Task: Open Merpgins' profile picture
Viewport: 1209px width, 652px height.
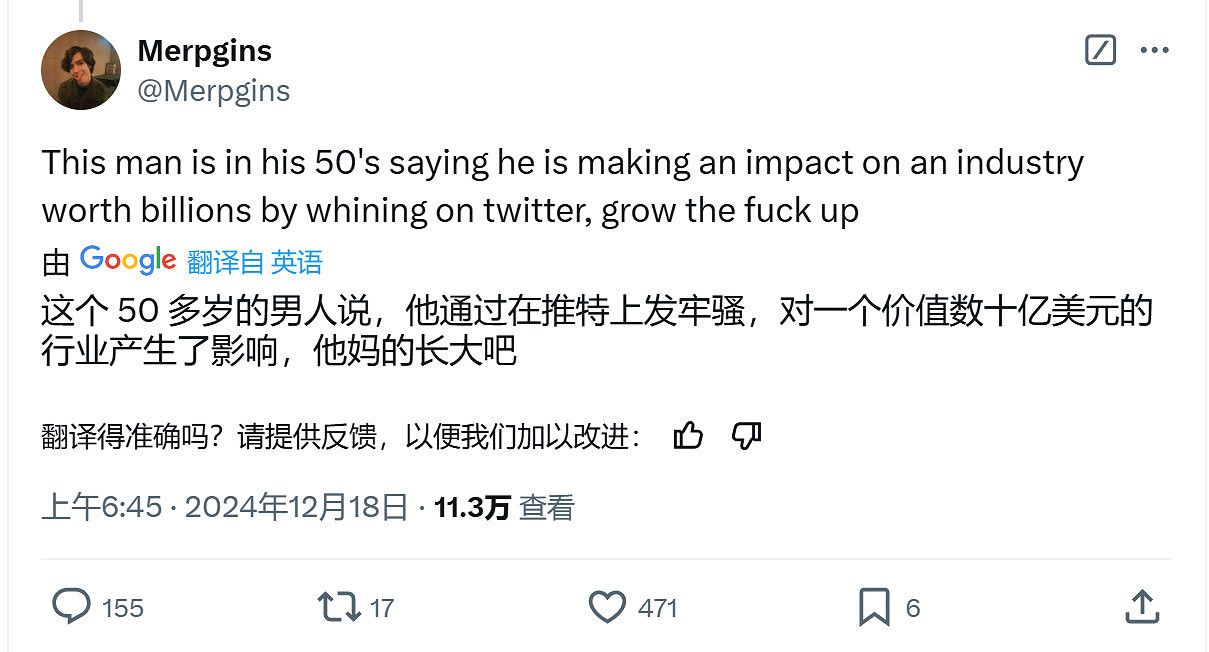Action: 80,70
